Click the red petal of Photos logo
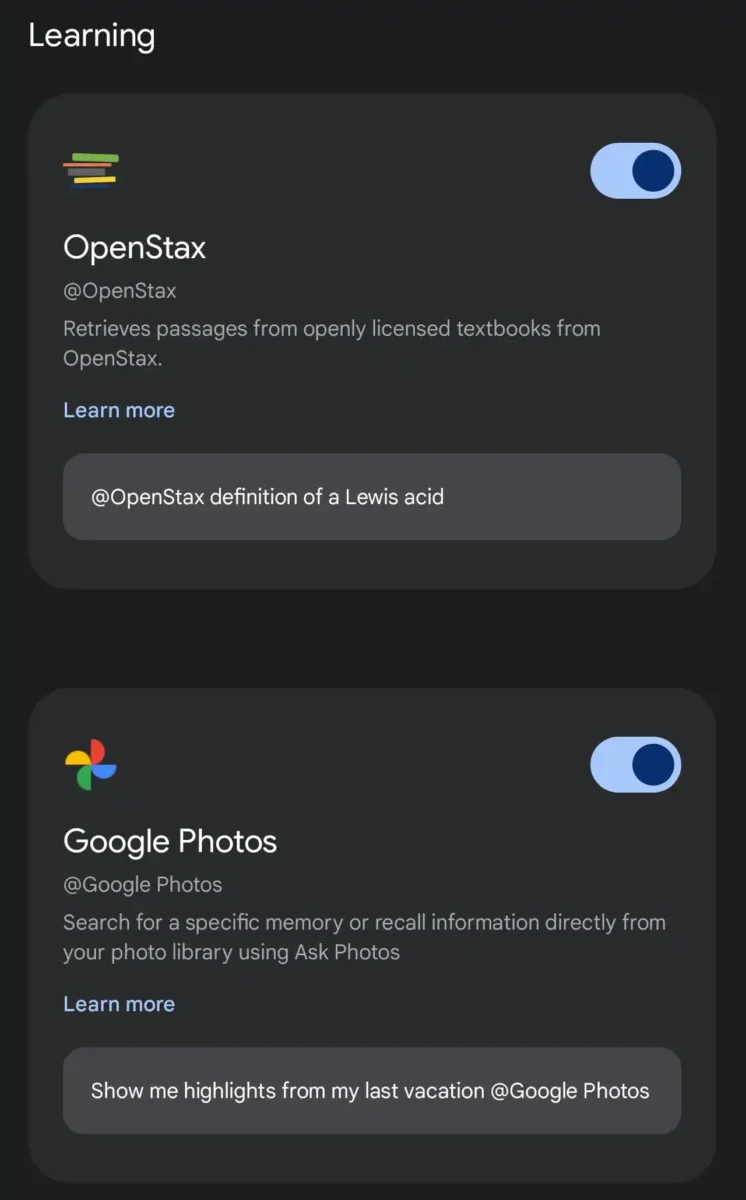 tap(97, 752)
